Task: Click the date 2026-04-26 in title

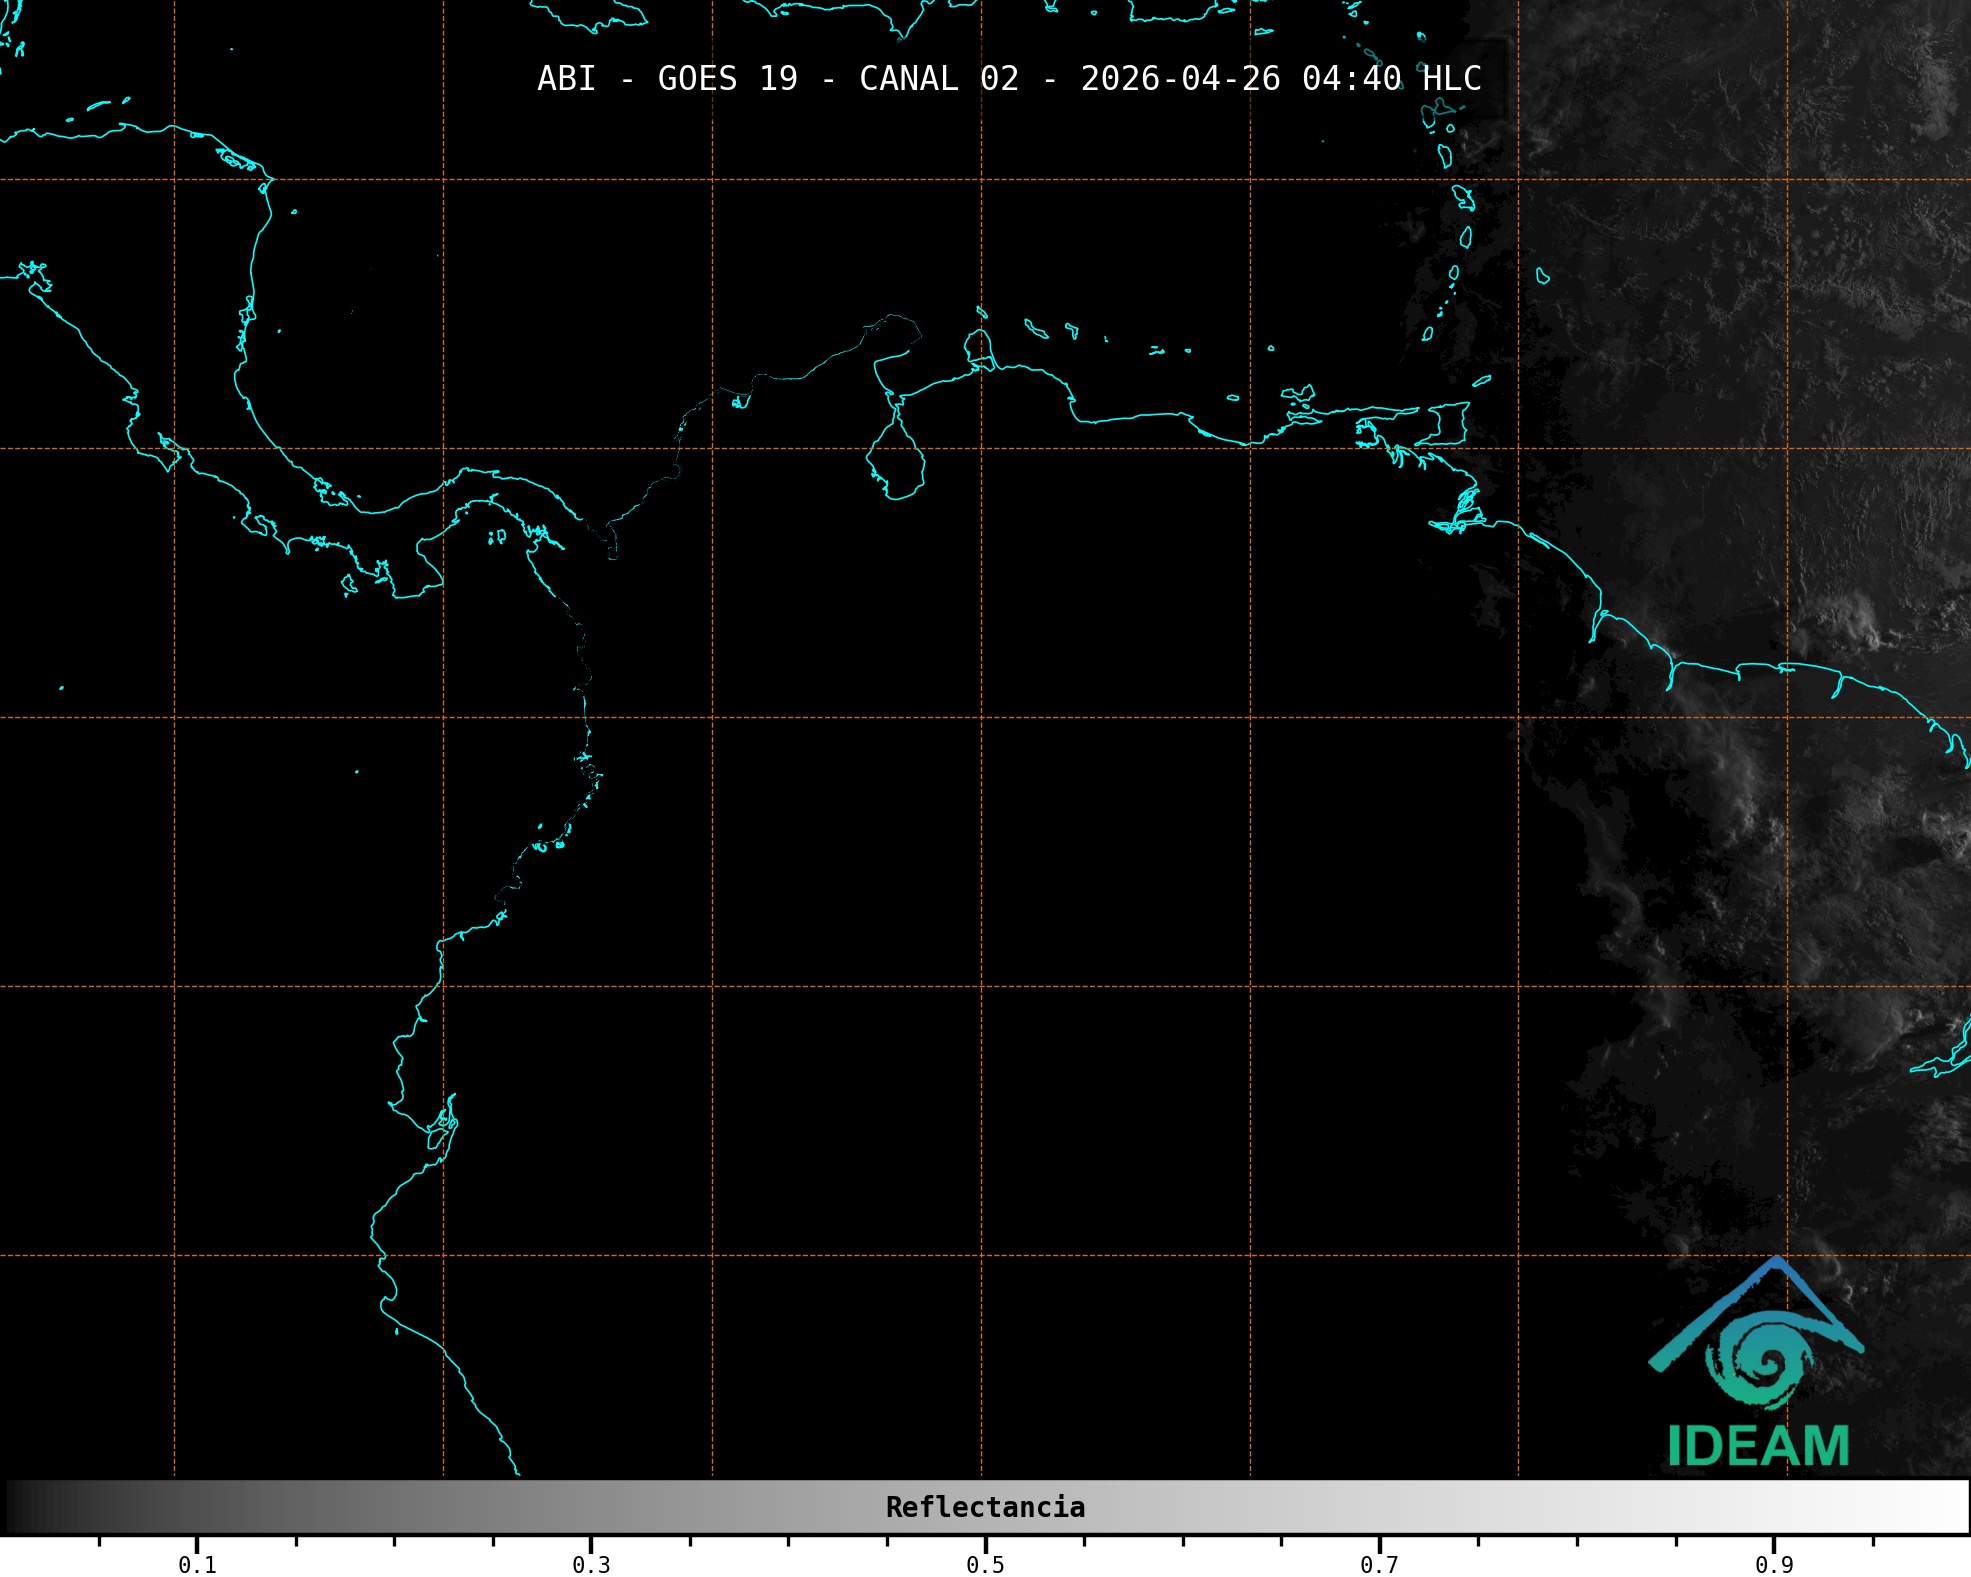Action: pos(1180,79)
